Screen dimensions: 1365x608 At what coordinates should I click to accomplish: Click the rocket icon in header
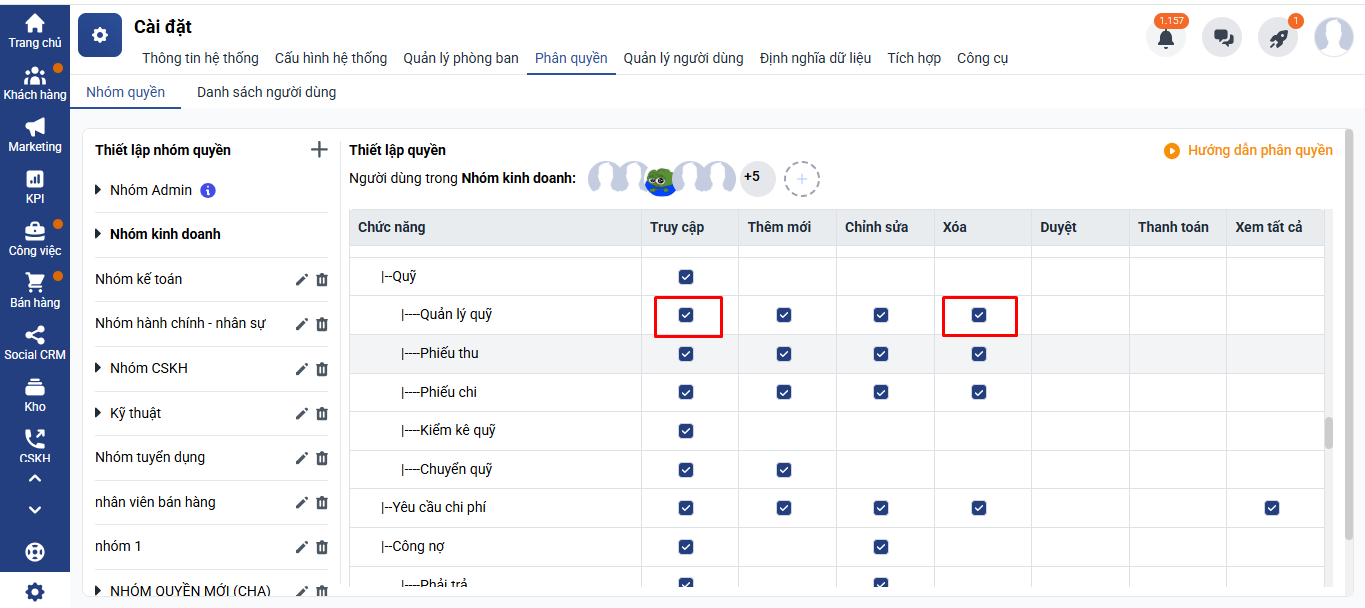1278,38
